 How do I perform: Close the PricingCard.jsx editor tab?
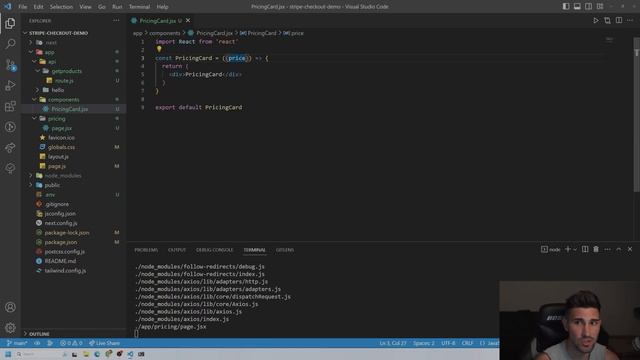pyautogui.click(x=188, y=20)
